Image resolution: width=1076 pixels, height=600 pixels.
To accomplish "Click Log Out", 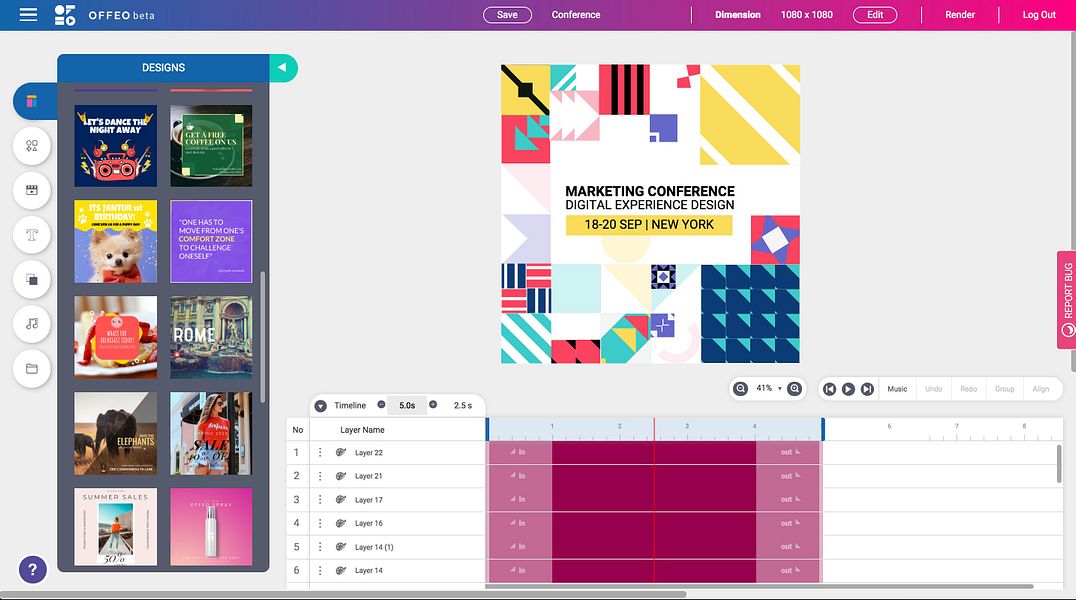I will tap(1039, 14).
